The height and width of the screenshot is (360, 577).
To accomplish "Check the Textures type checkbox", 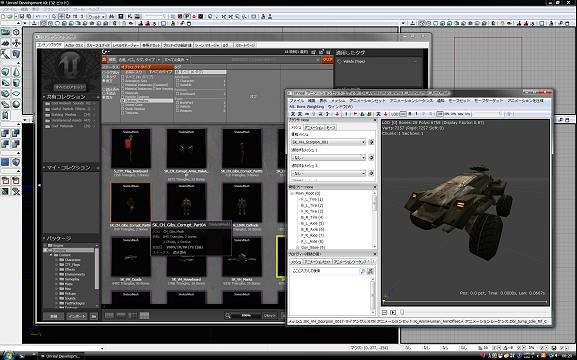I will coord(123,113).
